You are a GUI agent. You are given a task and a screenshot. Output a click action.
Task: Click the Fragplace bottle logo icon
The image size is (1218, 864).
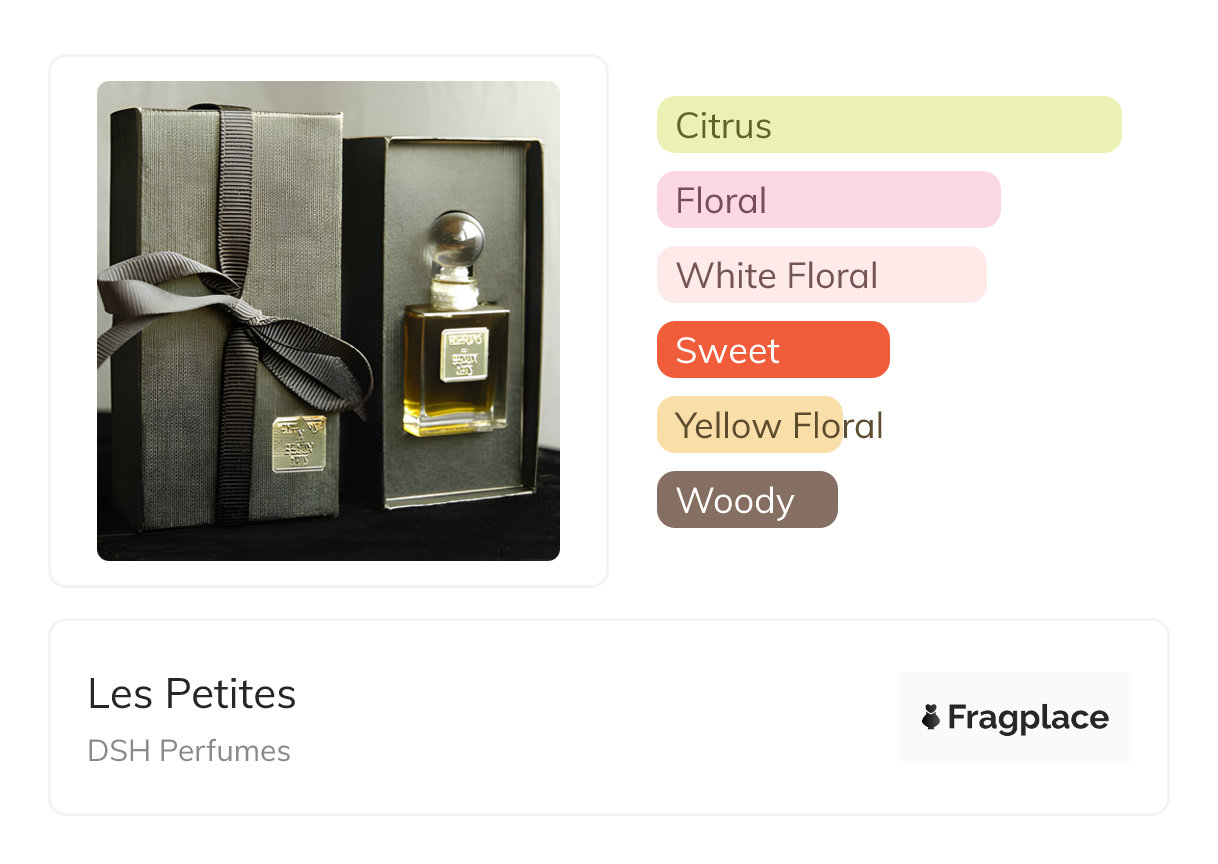931,717
